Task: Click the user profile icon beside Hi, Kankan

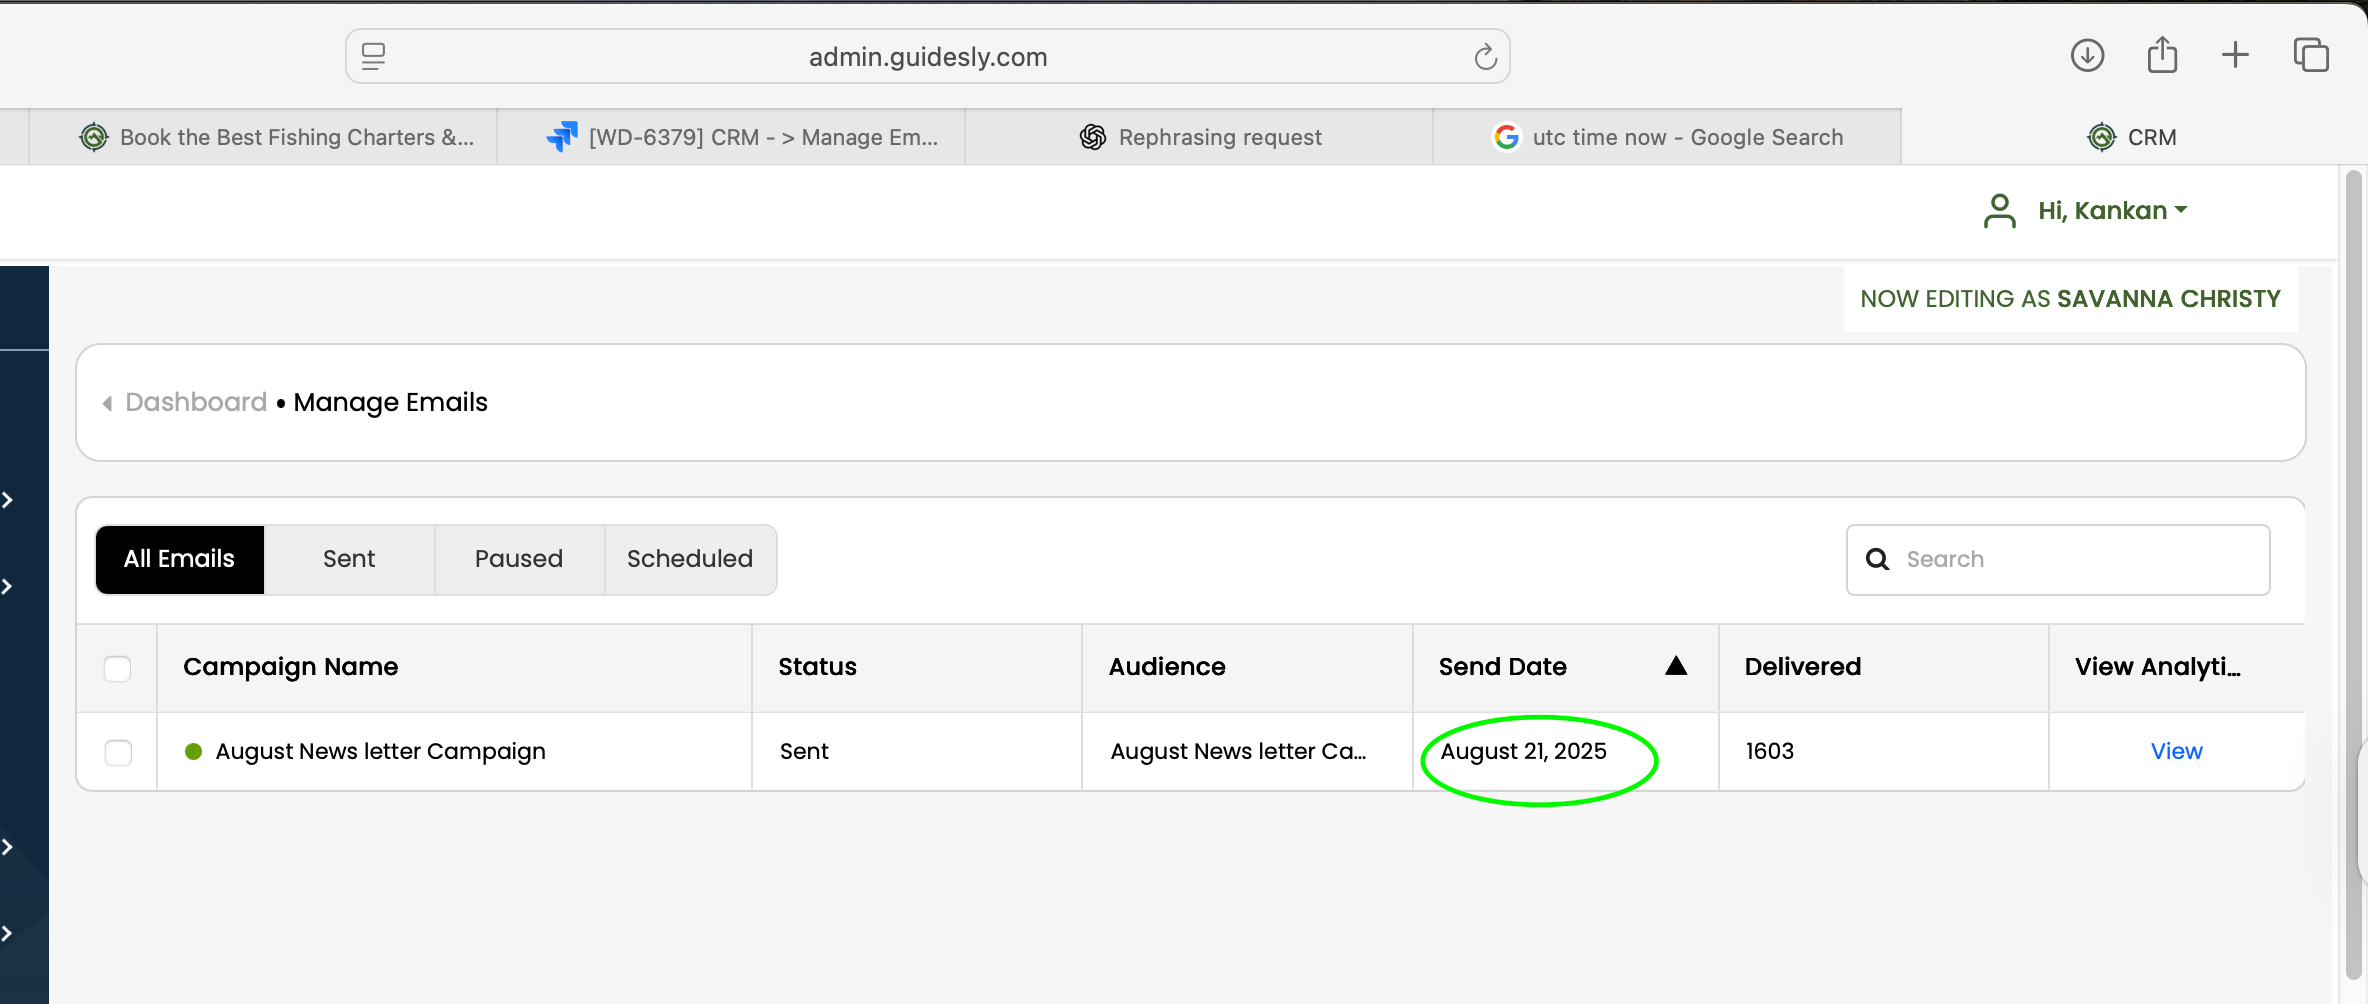Action: tap(1999, 211)
